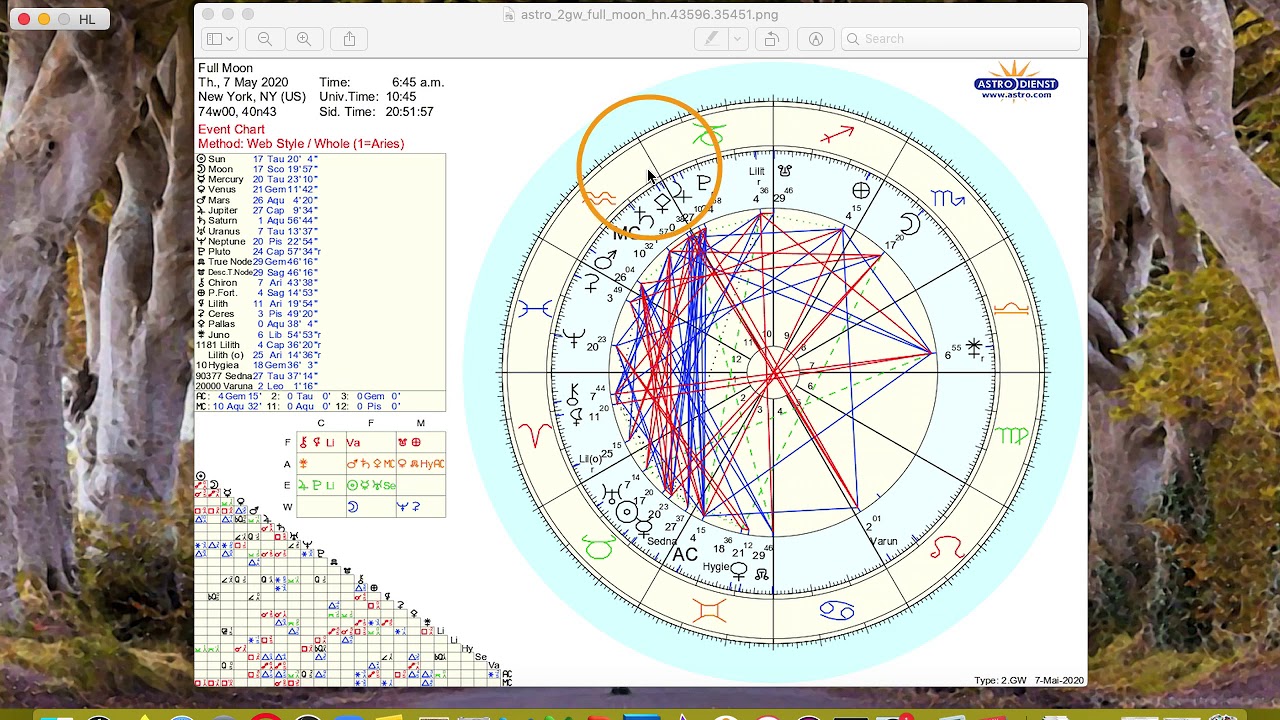
Task: Select the green Virgo glyph on wheel
Action: click(1011, 435)
